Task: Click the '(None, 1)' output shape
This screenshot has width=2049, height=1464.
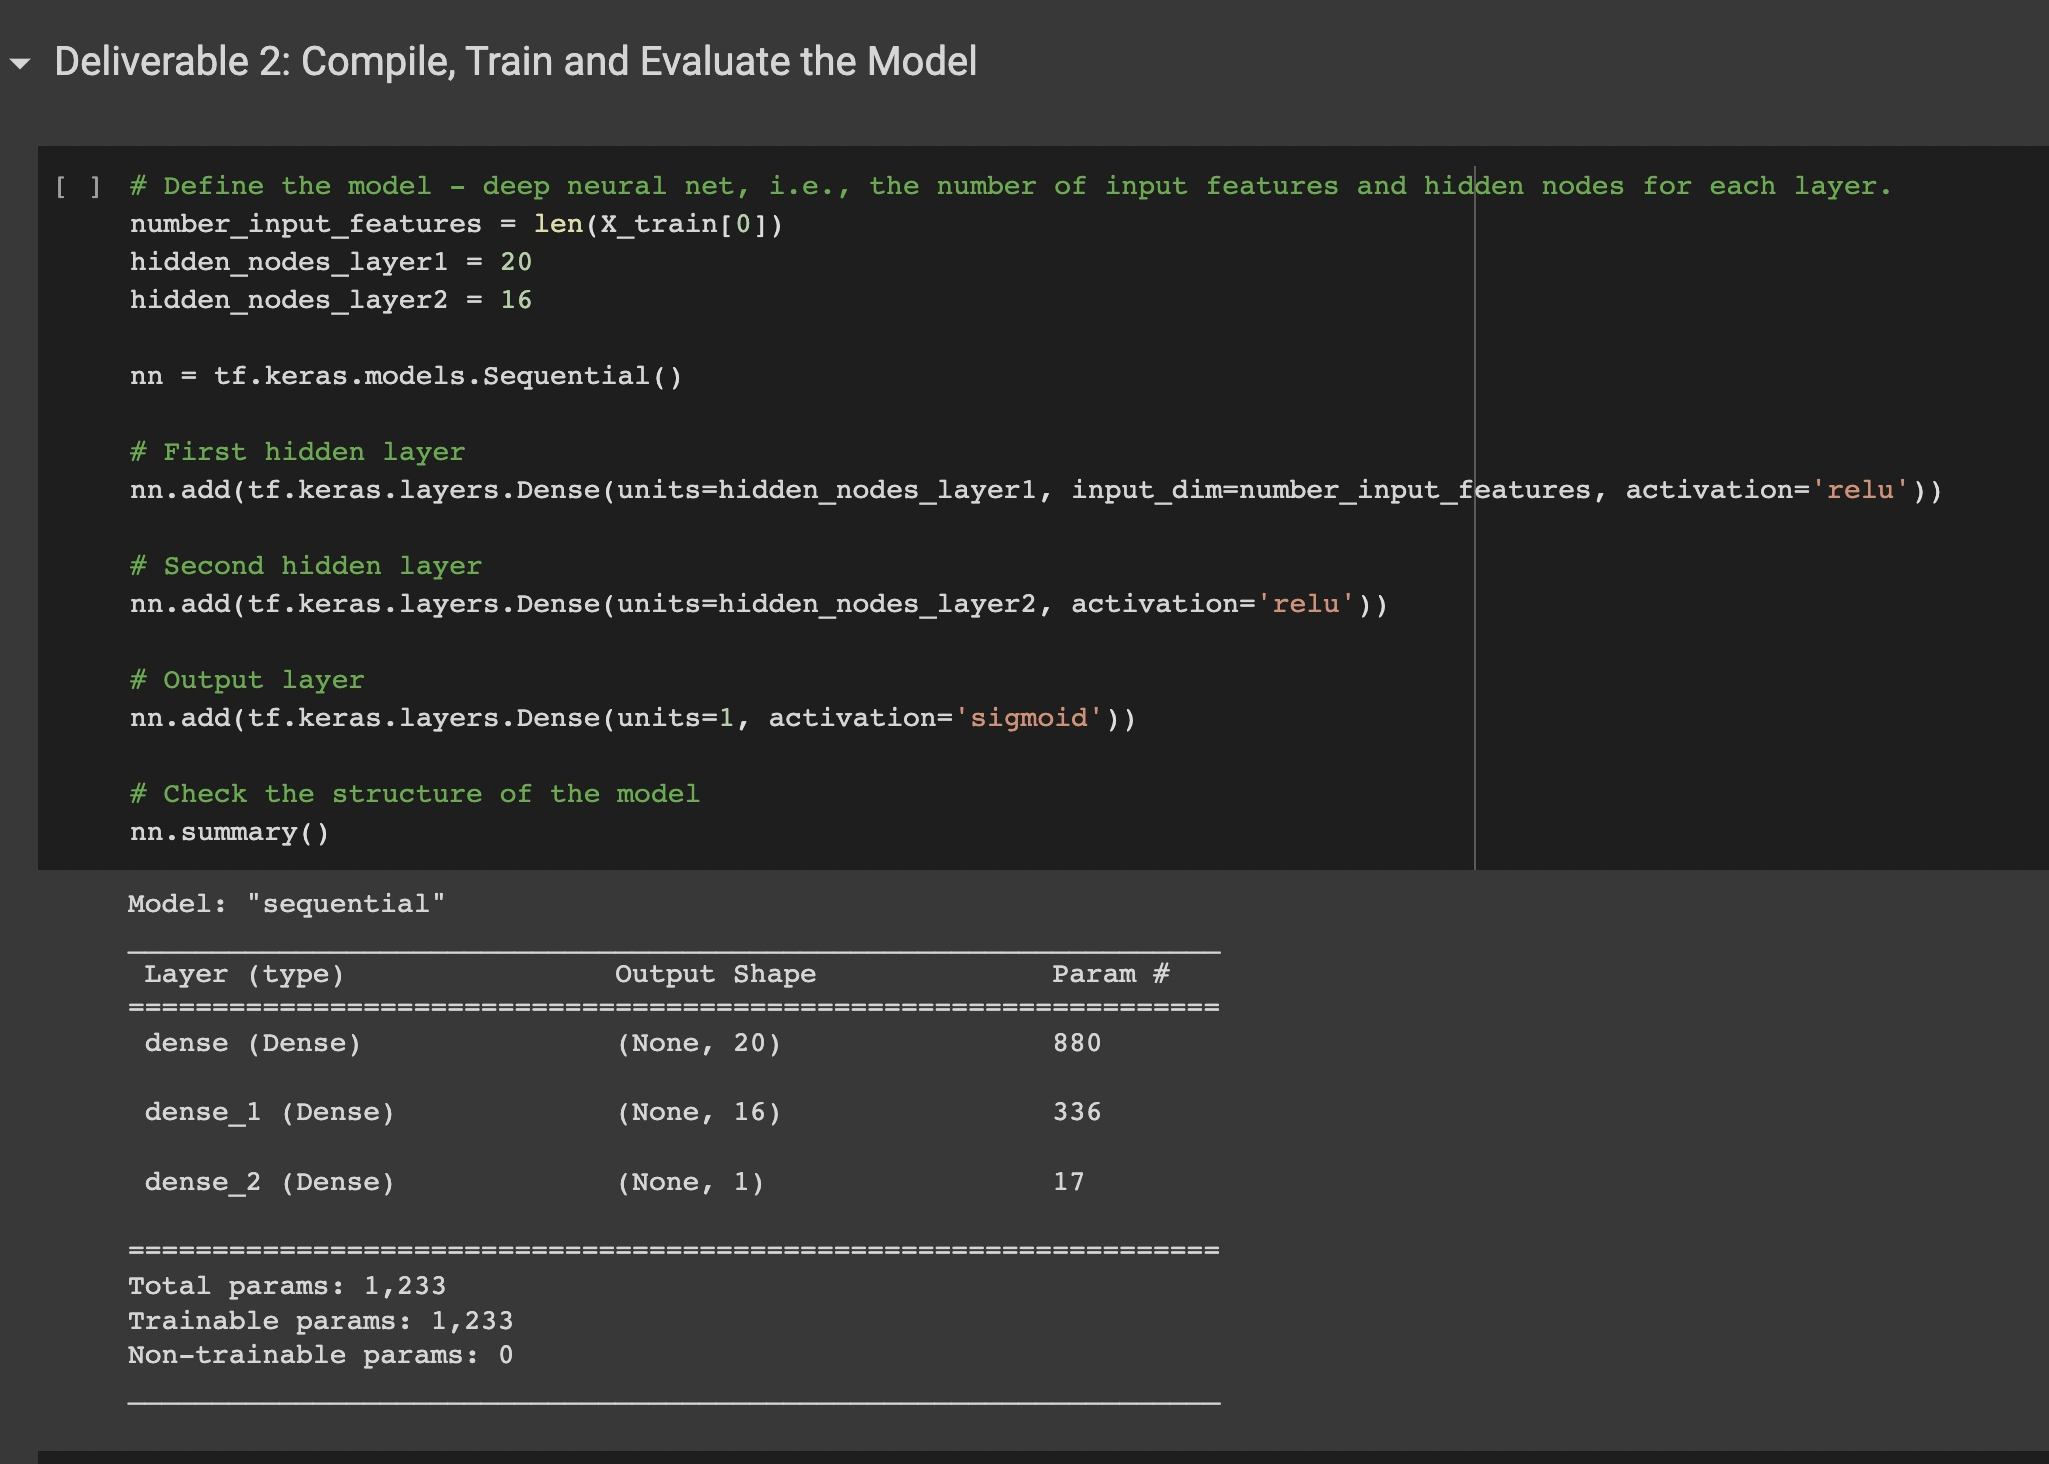Action: 690,1182
